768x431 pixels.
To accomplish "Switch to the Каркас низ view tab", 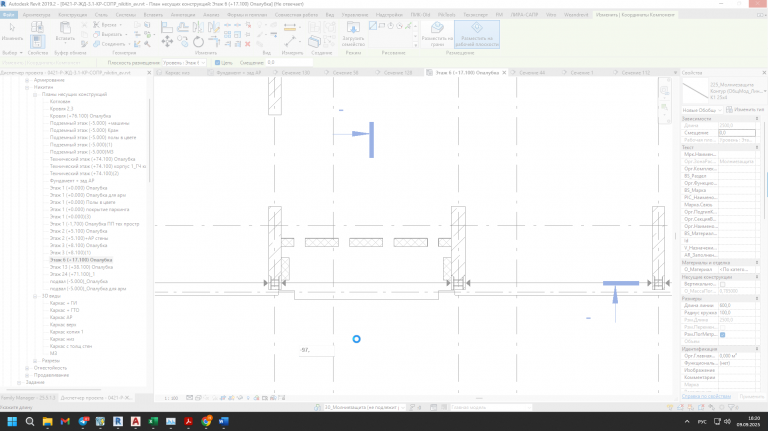I will tap(177, 72).
